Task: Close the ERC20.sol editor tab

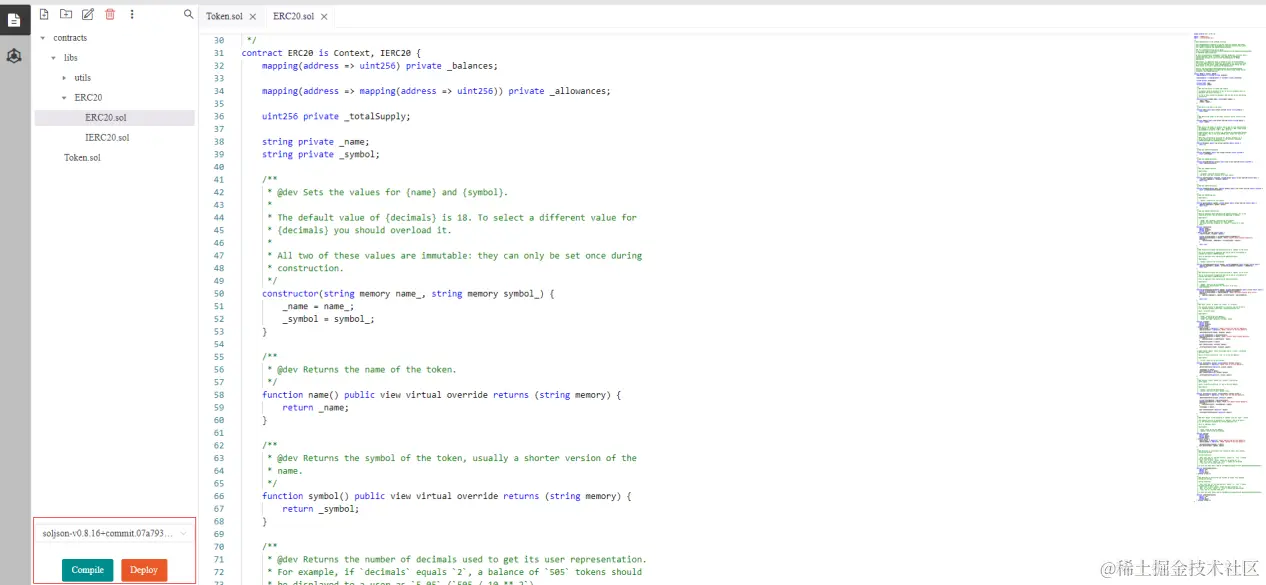Action: [324, 17]
